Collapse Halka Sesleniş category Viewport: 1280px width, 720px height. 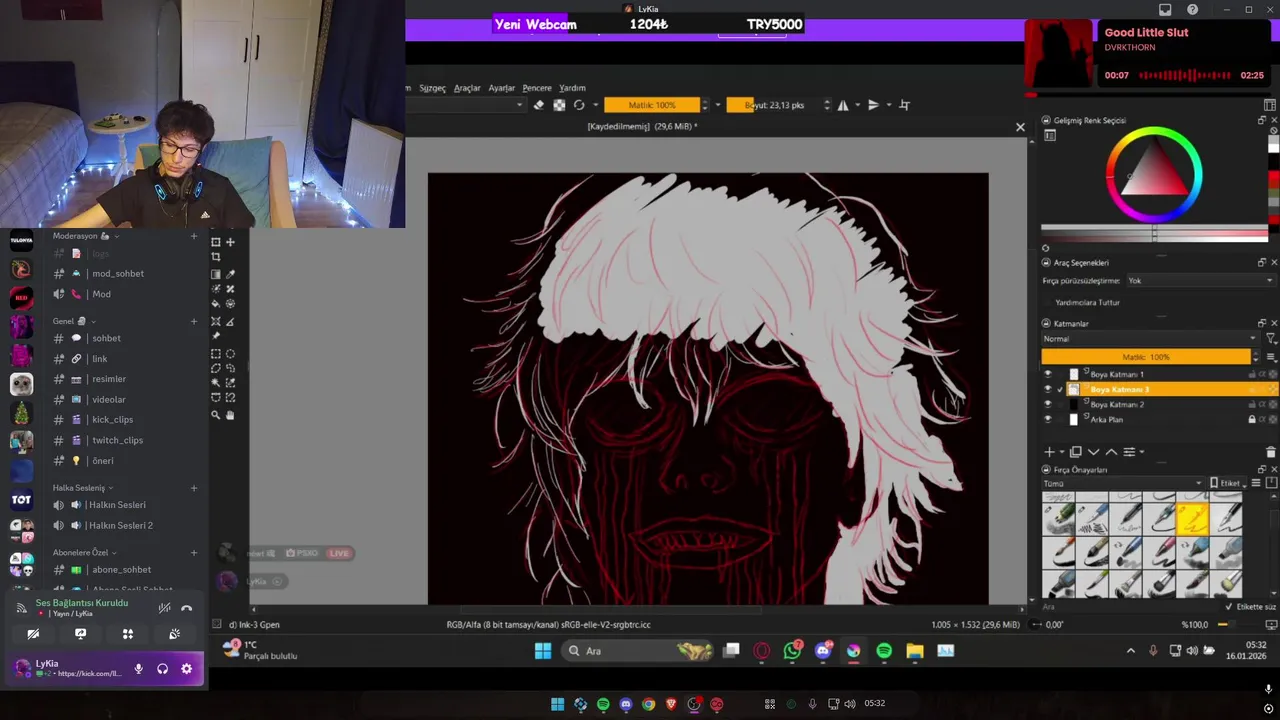click(x=82, y=488)
